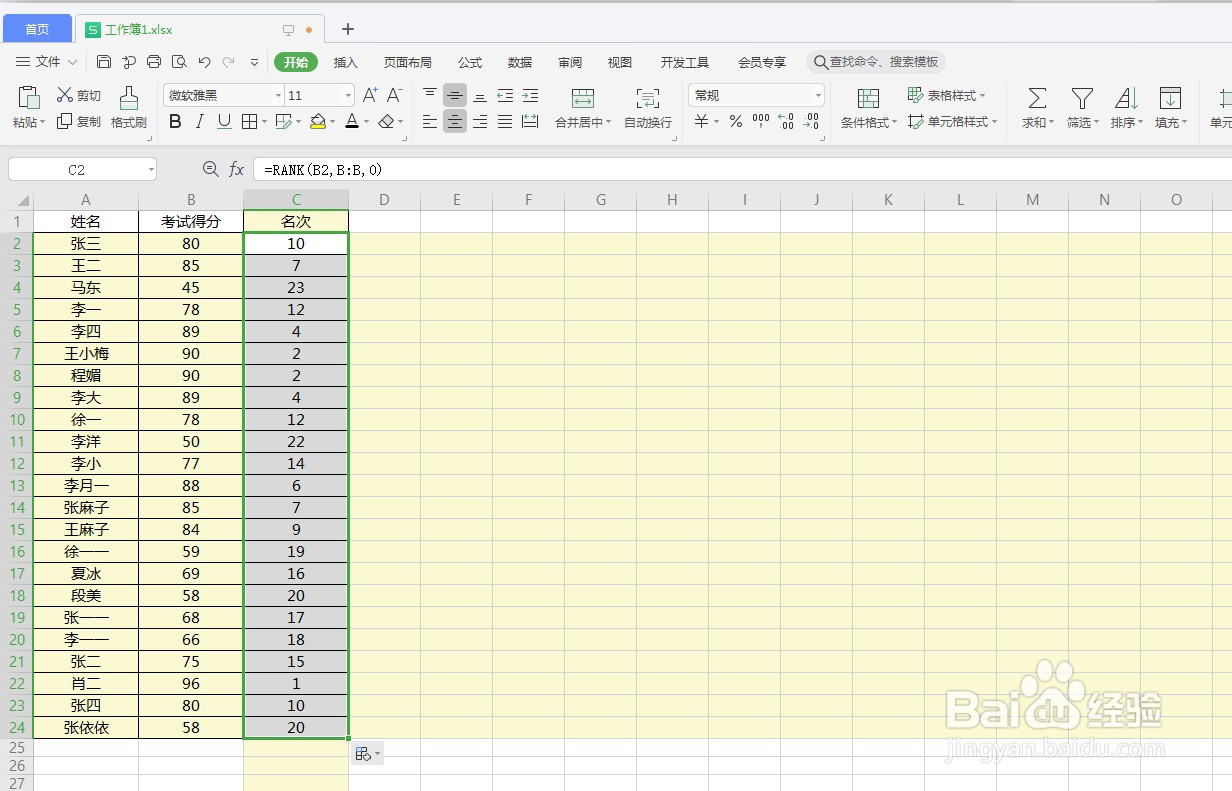Undo the last action

click(204, 62)
